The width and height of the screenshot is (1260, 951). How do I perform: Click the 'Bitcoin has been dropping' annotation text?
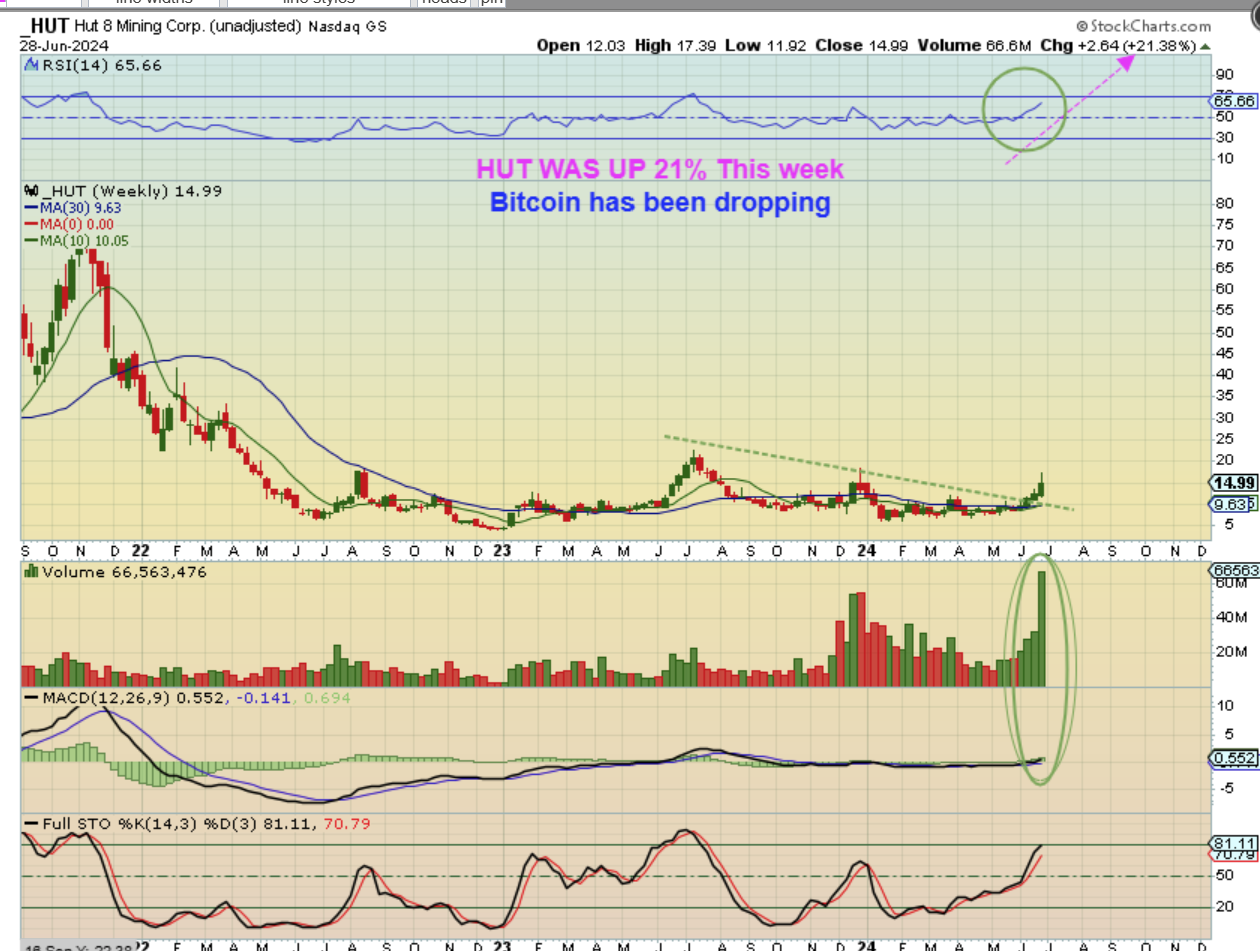tap(660, 203)
